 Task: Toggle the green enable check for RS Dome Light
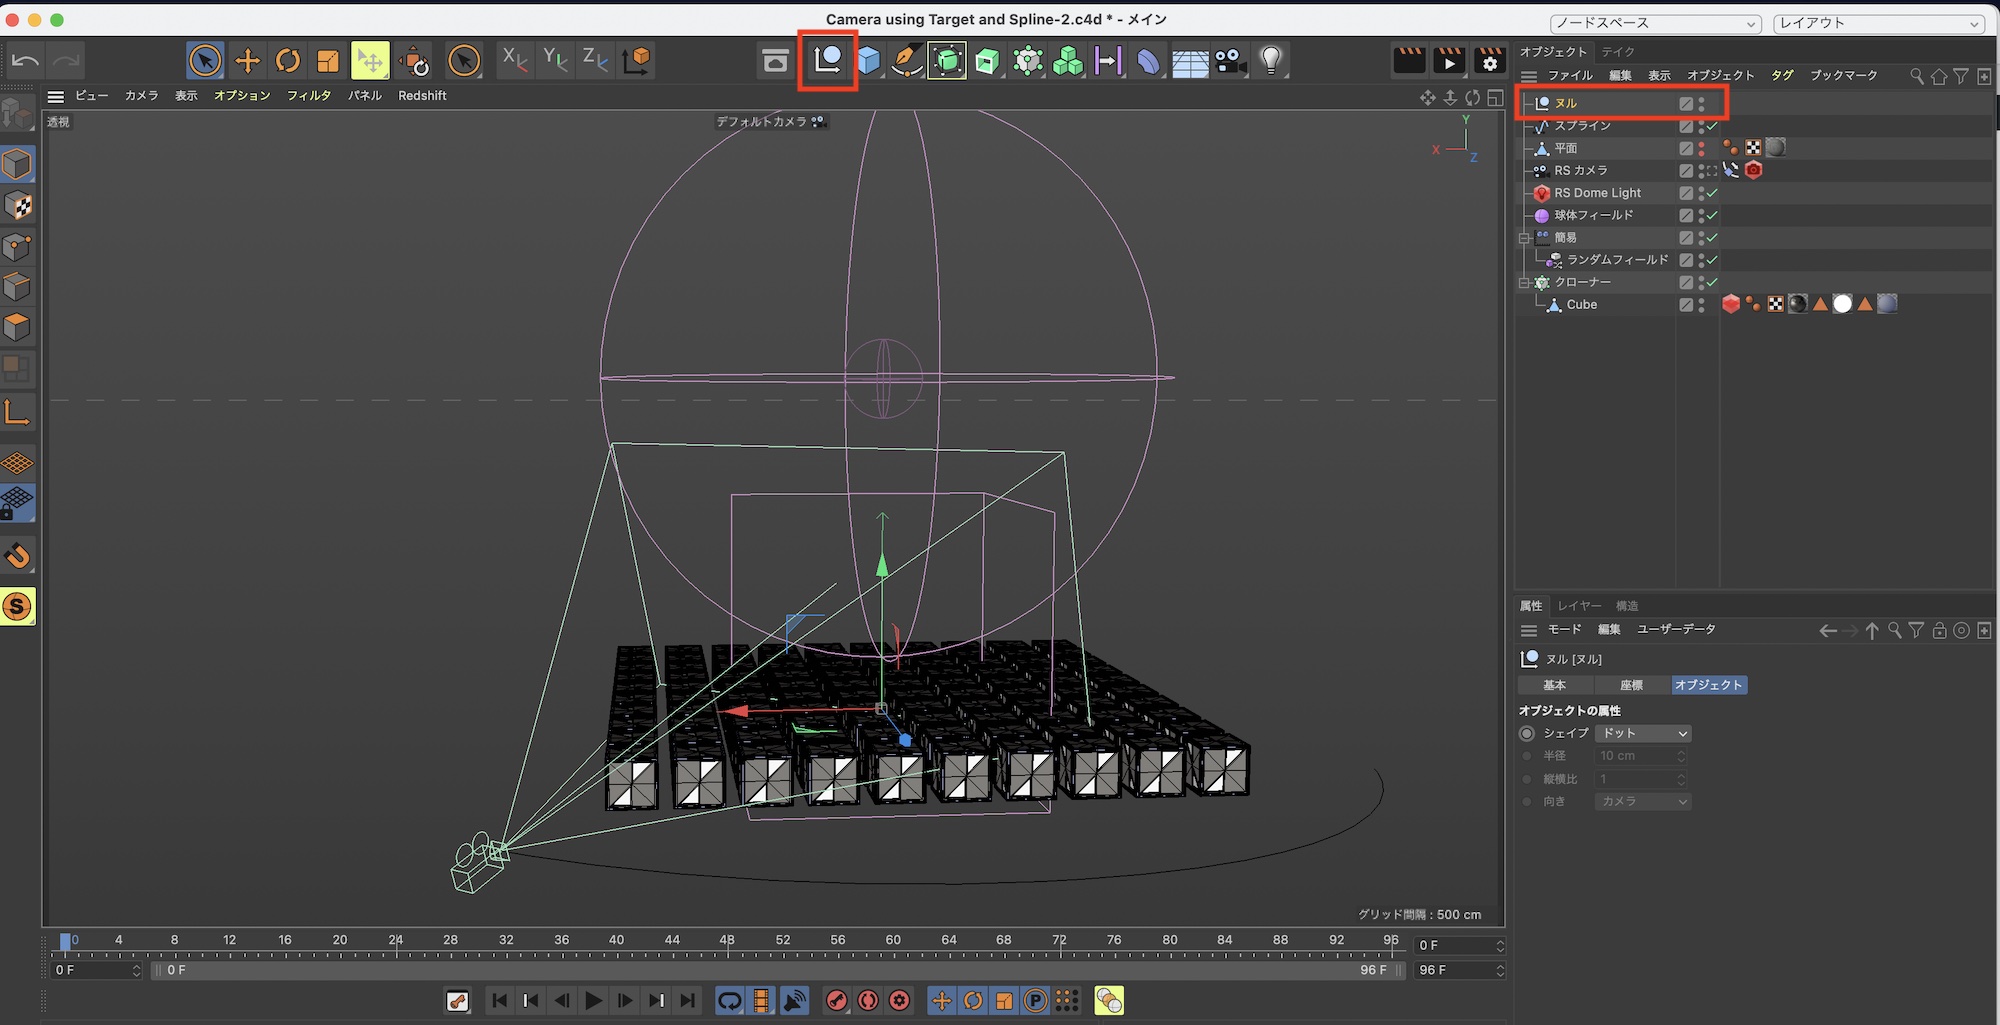tap(1712, 193)
